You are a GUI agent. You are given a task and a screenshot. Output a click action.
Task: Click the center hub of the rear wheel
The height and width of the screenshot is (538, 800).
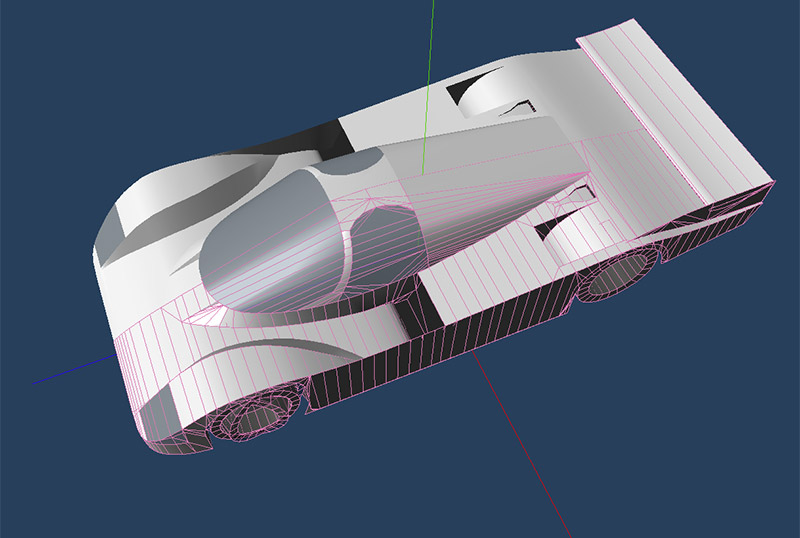(x=605, y=281)
